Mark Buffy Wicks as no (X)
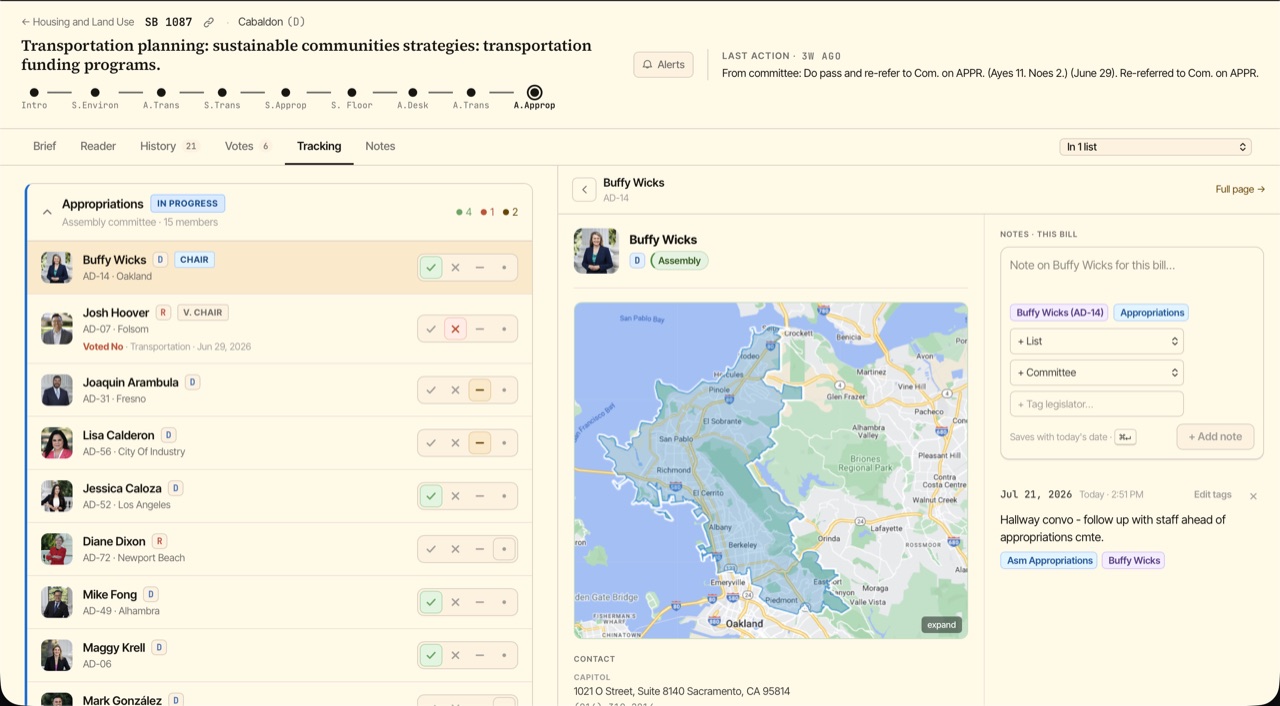Image resolution: width=1280 pixels, height=706 pixels. pyautogui.click(x=455, y=268)
